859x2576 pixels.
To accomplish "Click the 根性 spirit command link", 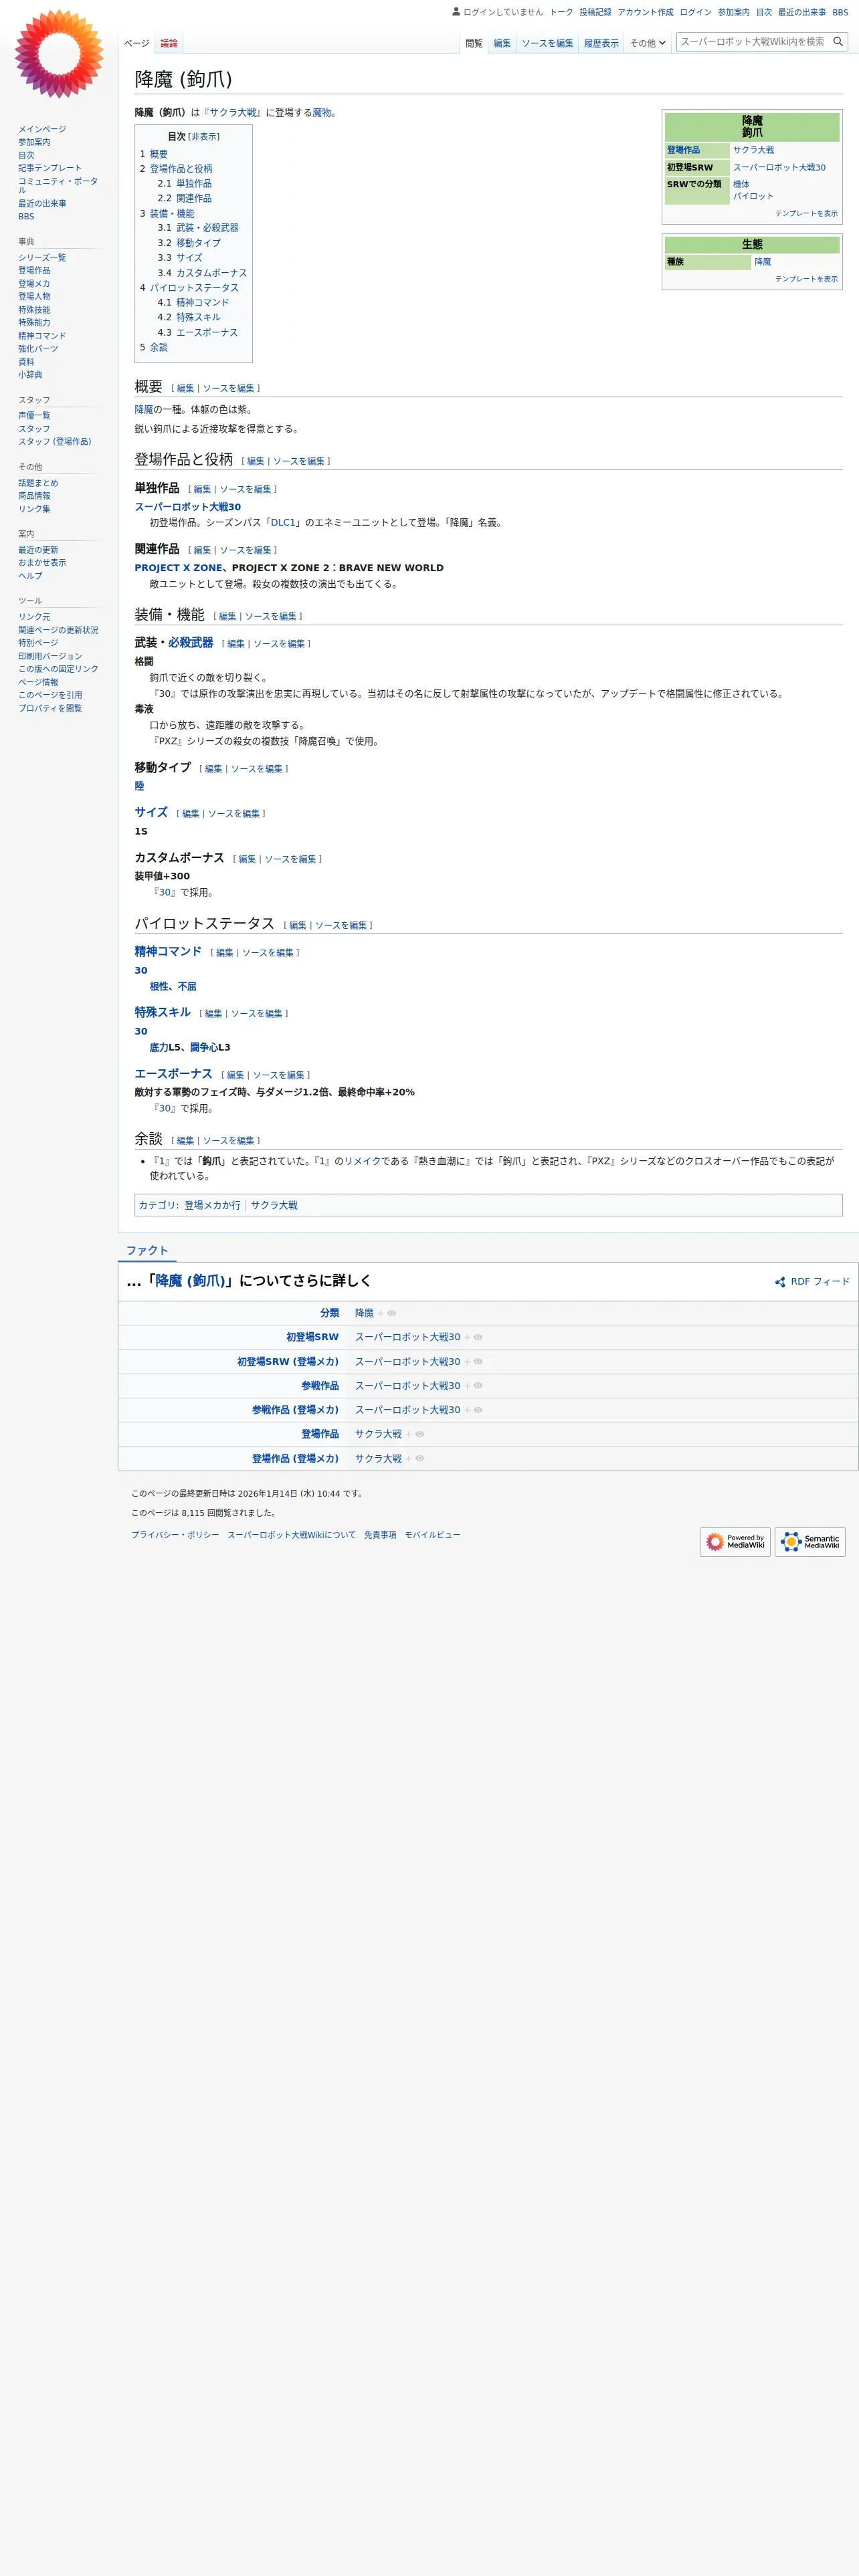I will [x=159, y=987].
